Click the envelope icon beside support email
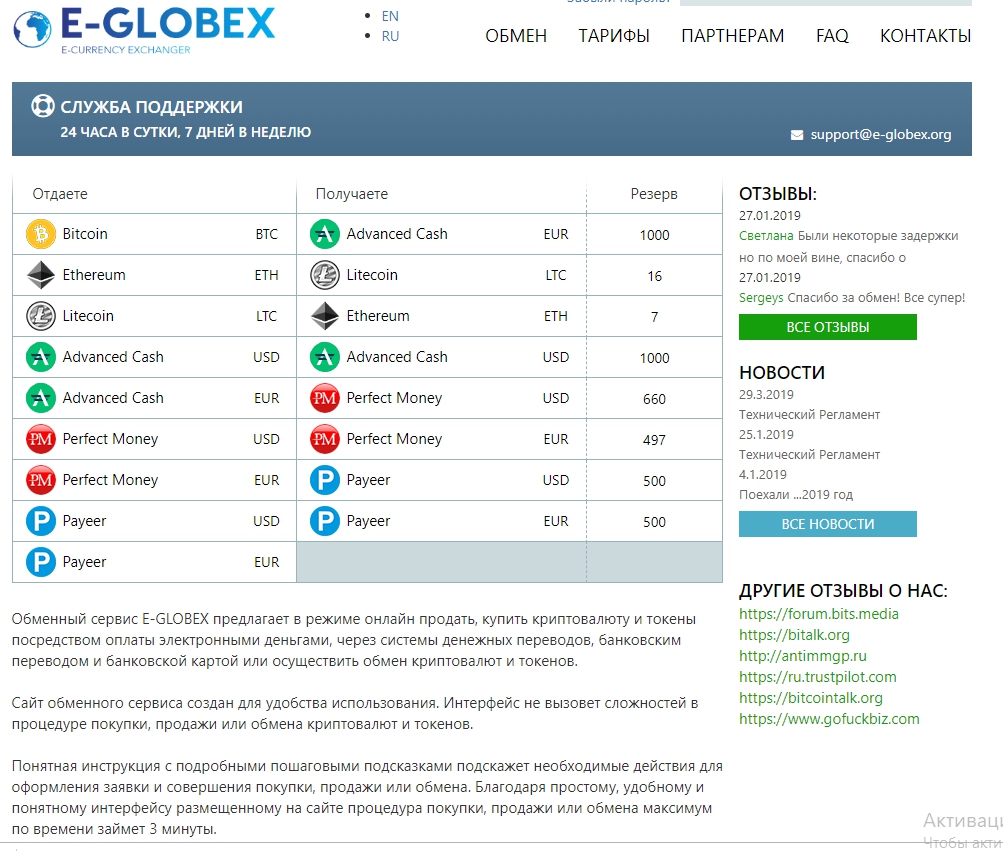Viewport: 1003px width, 851px height. (797, 135)
